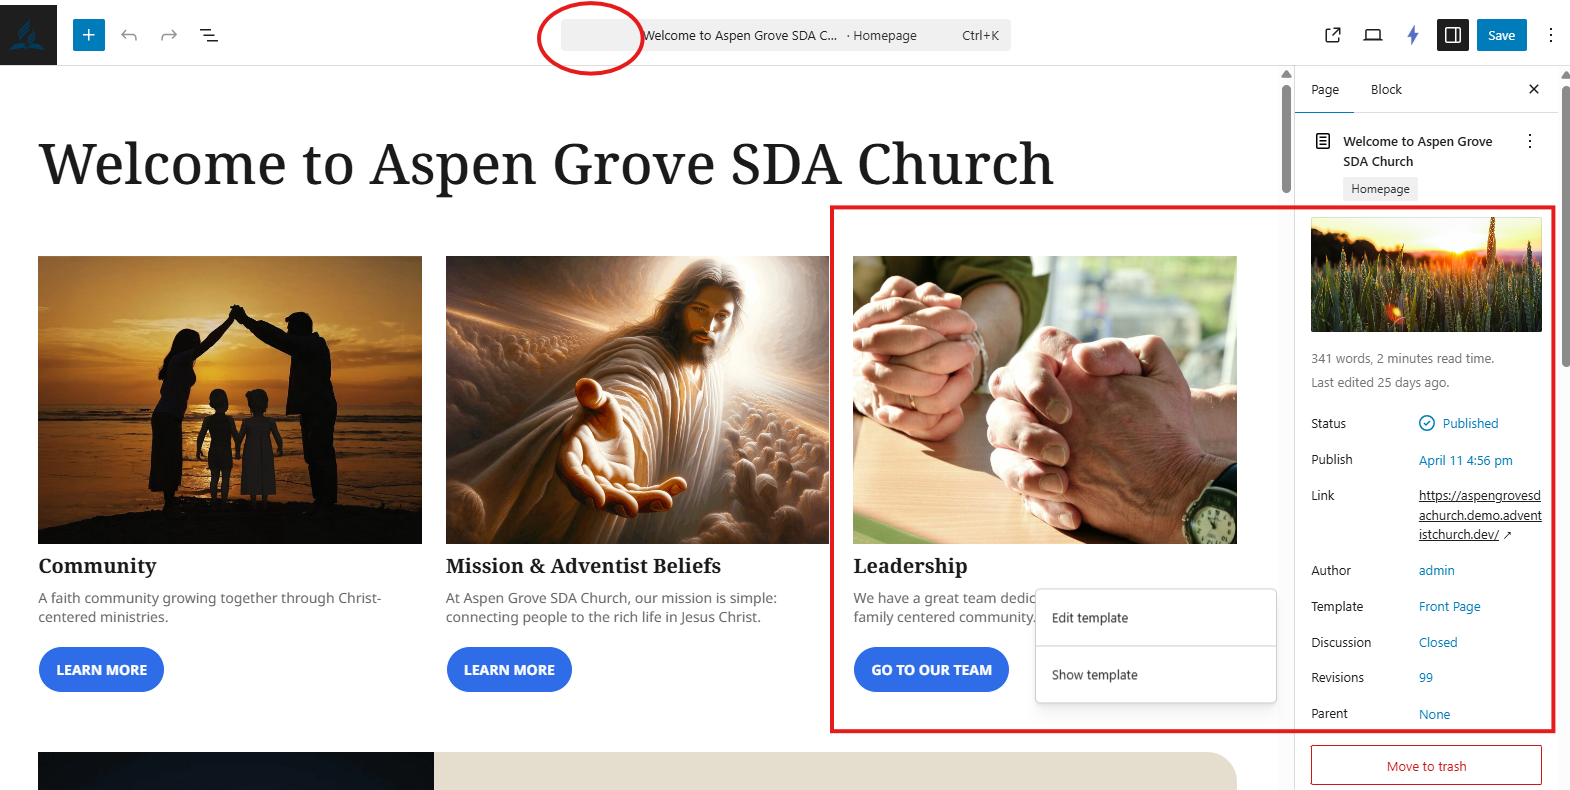Click the page document icon in sidebar
The height and width of the screenshot is (790, 1570).
click(x=1323, y=141)
